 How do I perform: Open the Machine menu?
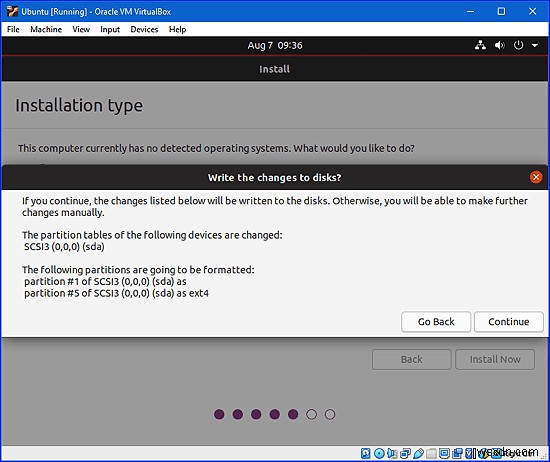point(46,29)
